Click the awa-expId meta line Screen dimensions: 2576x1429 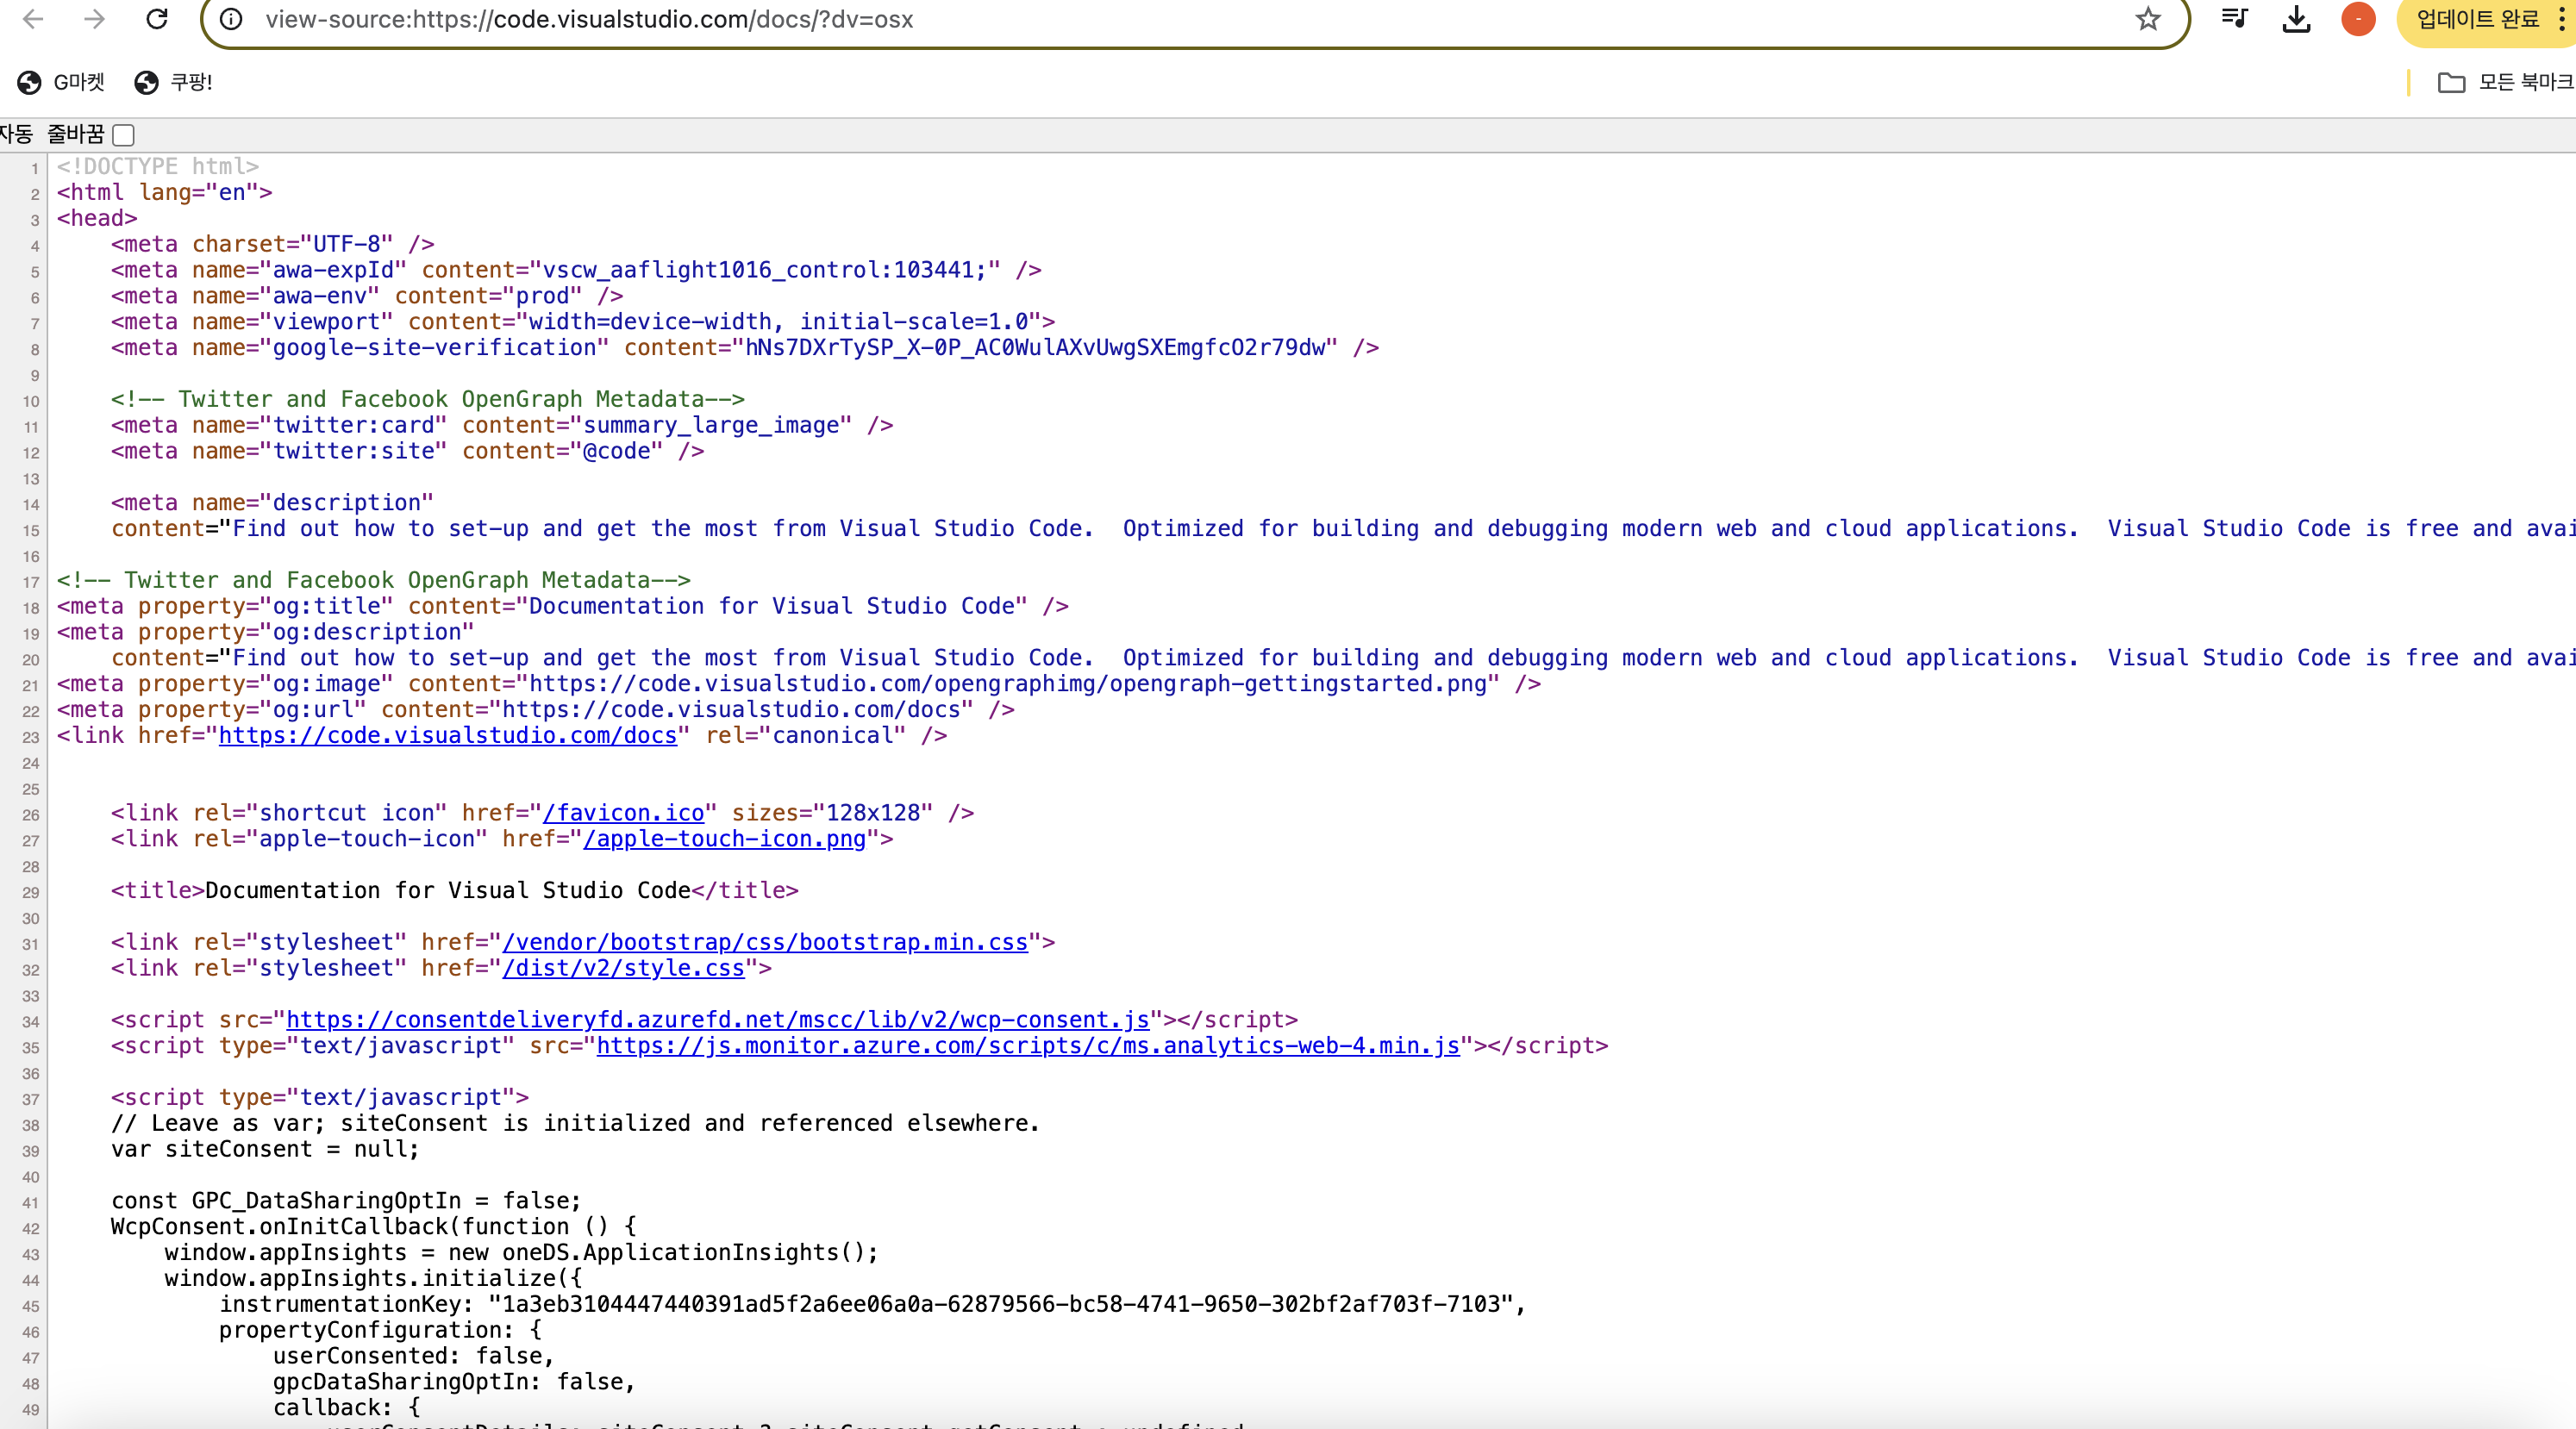point(576,270)
